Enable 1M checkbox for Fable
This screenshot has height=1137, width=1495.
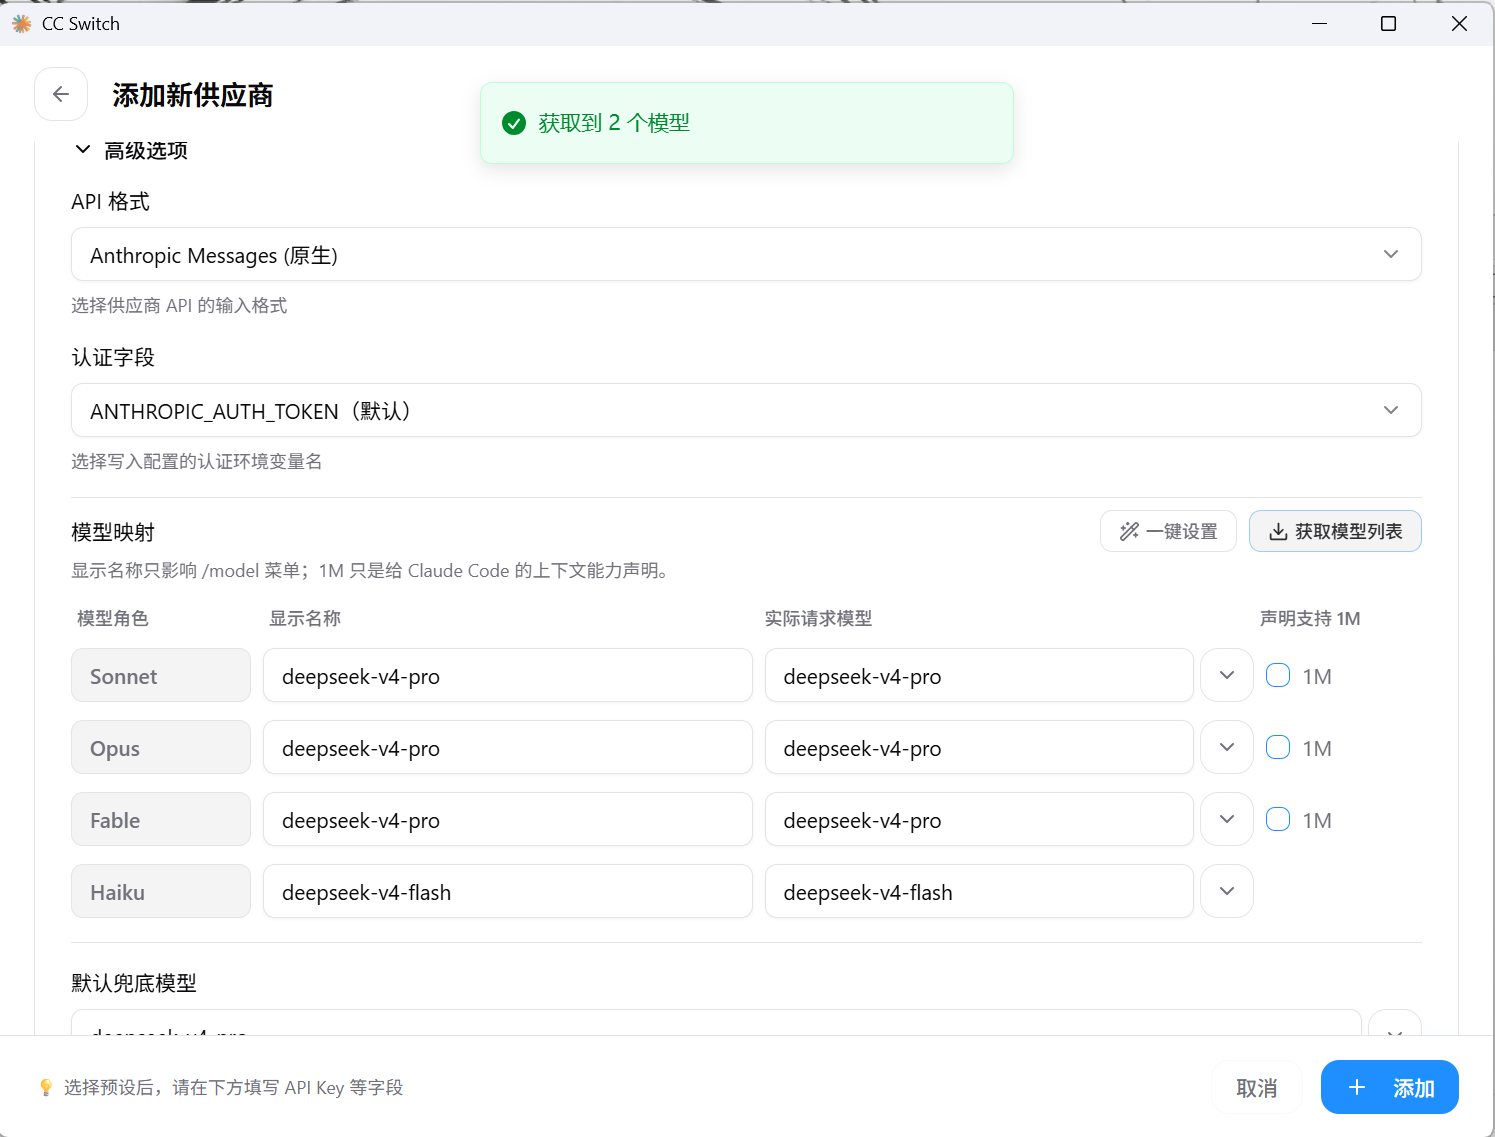[x=1278, y=819]
